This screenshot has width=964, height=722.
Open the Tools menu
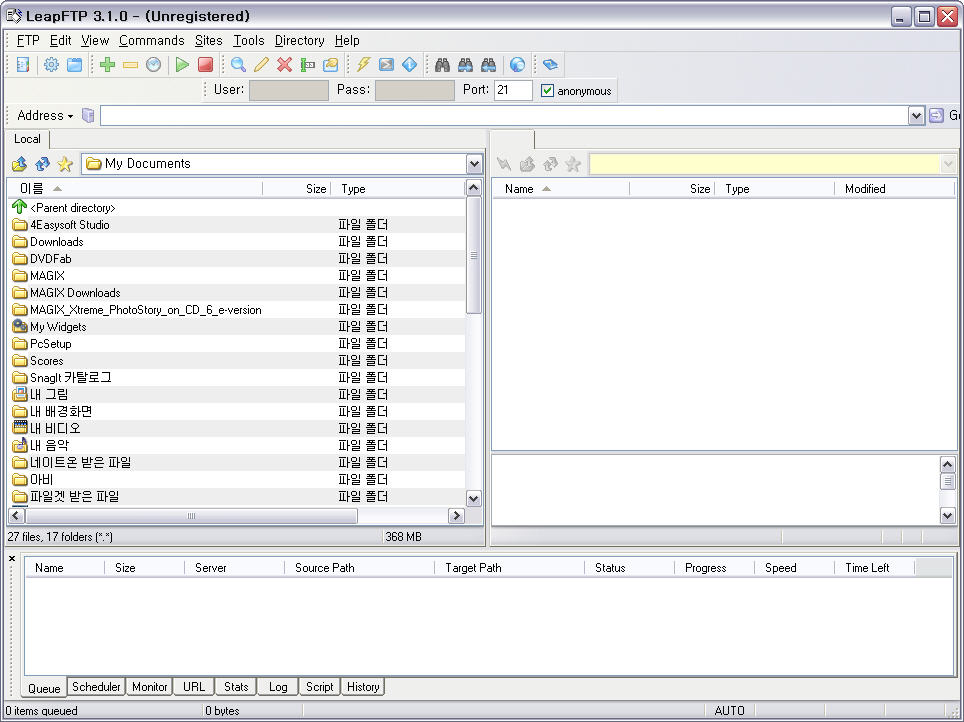248,41
